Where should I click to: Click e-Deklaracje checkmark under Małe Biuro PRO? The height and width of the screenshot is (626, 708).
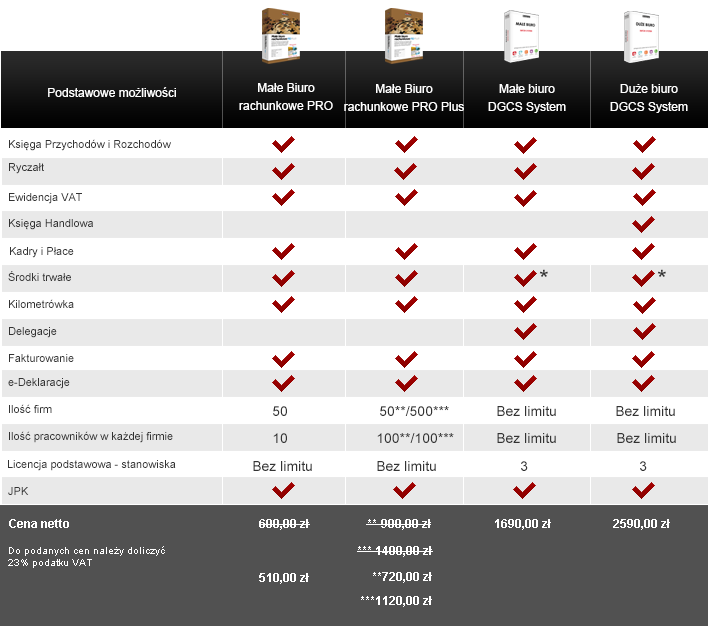tap(283, 383)
